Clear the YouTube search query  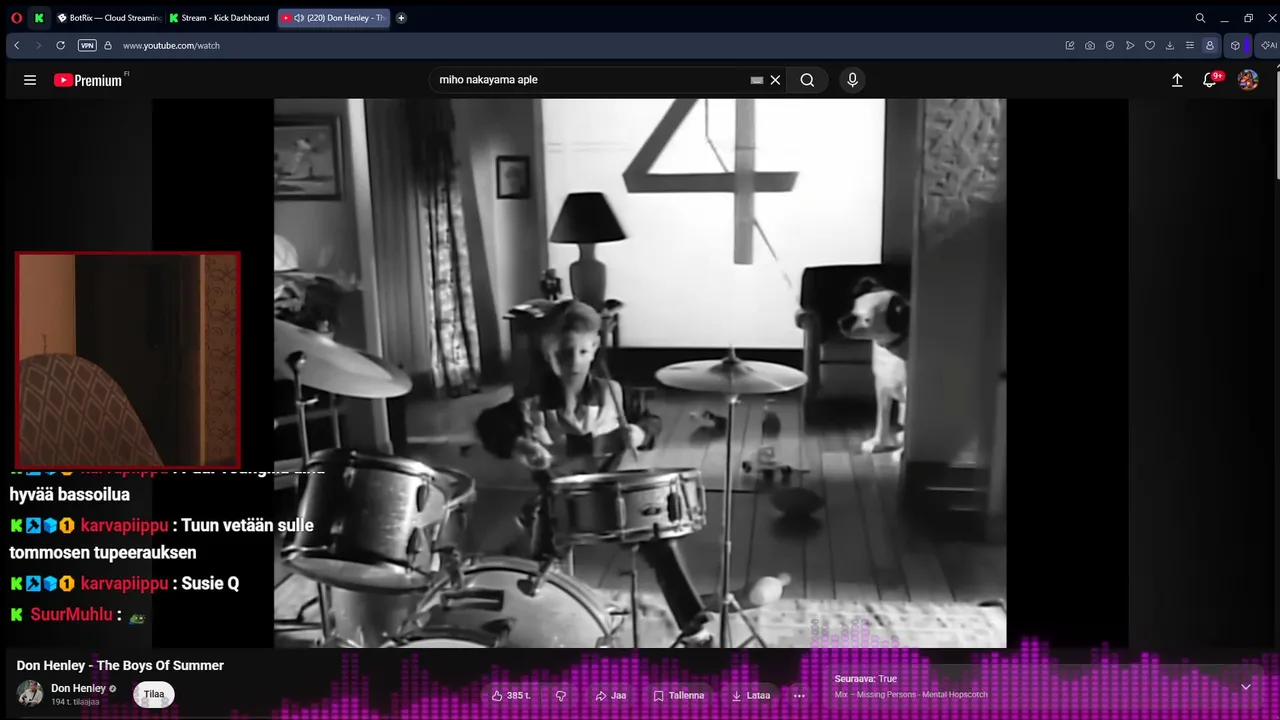(x=775, y=80)
